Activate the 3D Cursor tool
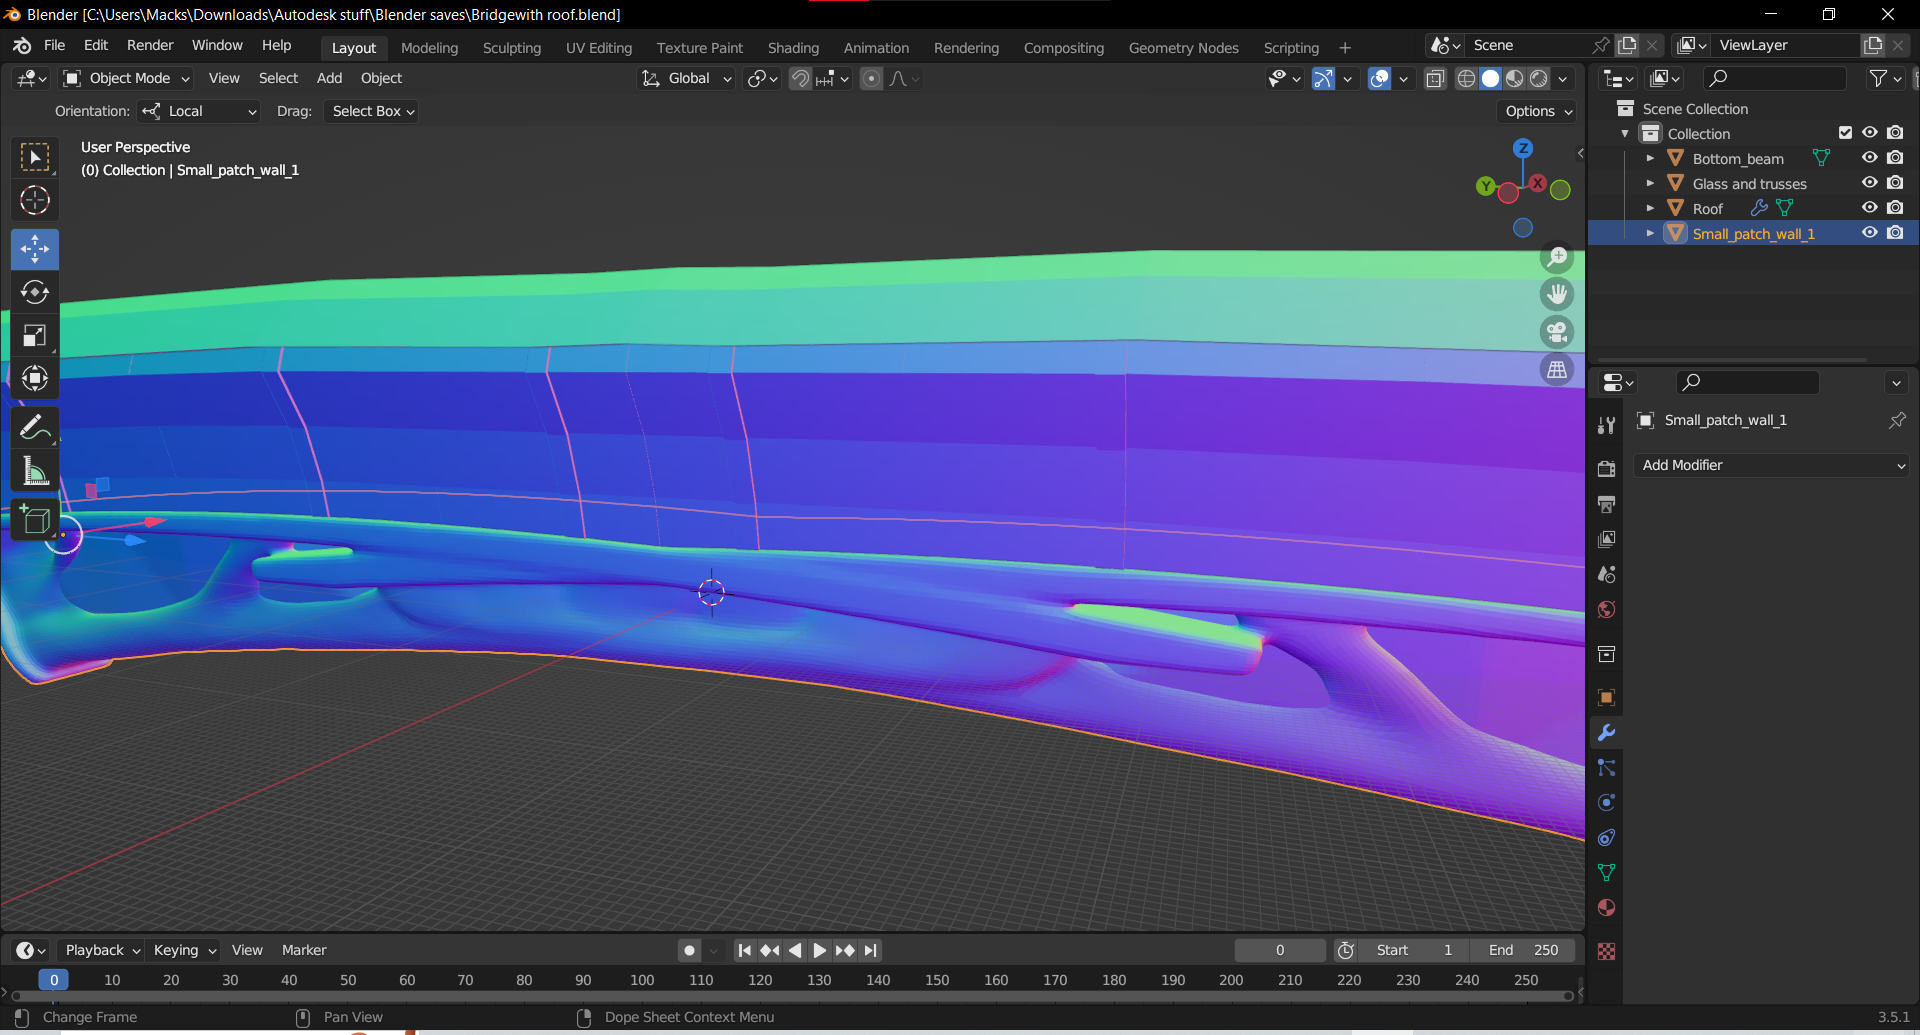This screenshot has height=1035, width=1920. (x=35, y=200)
